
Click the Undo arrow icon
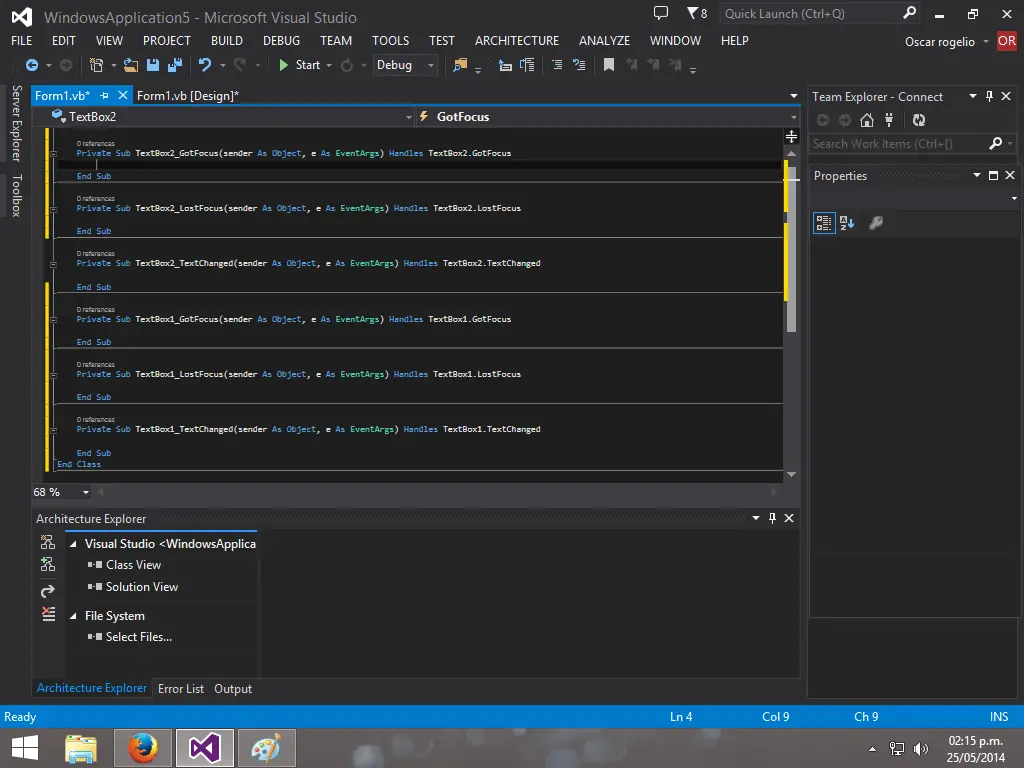[204, 65]
